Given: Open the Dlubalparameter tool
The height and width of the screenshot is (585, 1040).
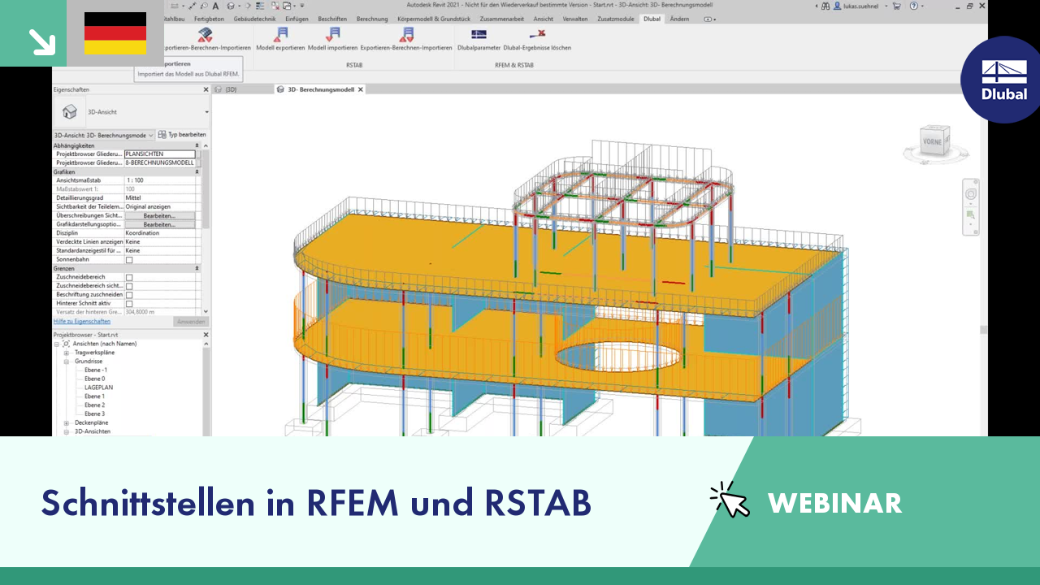Looking at the screenshot, I should click(479, 34).
